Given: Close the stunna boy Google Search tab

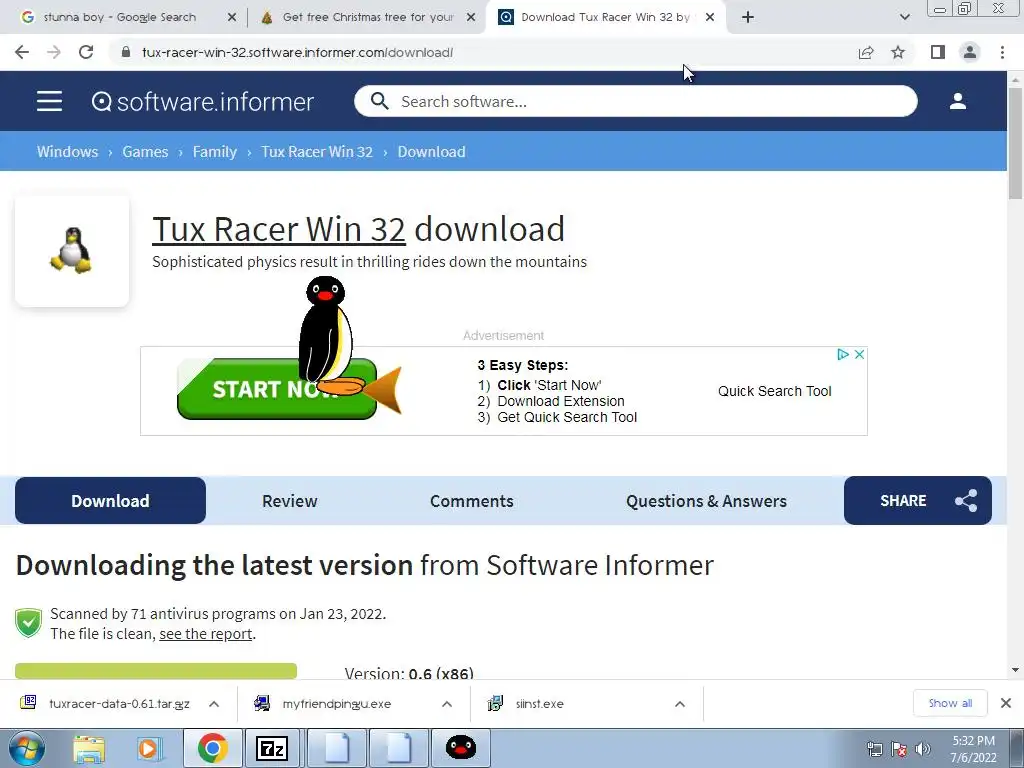Looking at the screenshot, I should coord(232,17).
